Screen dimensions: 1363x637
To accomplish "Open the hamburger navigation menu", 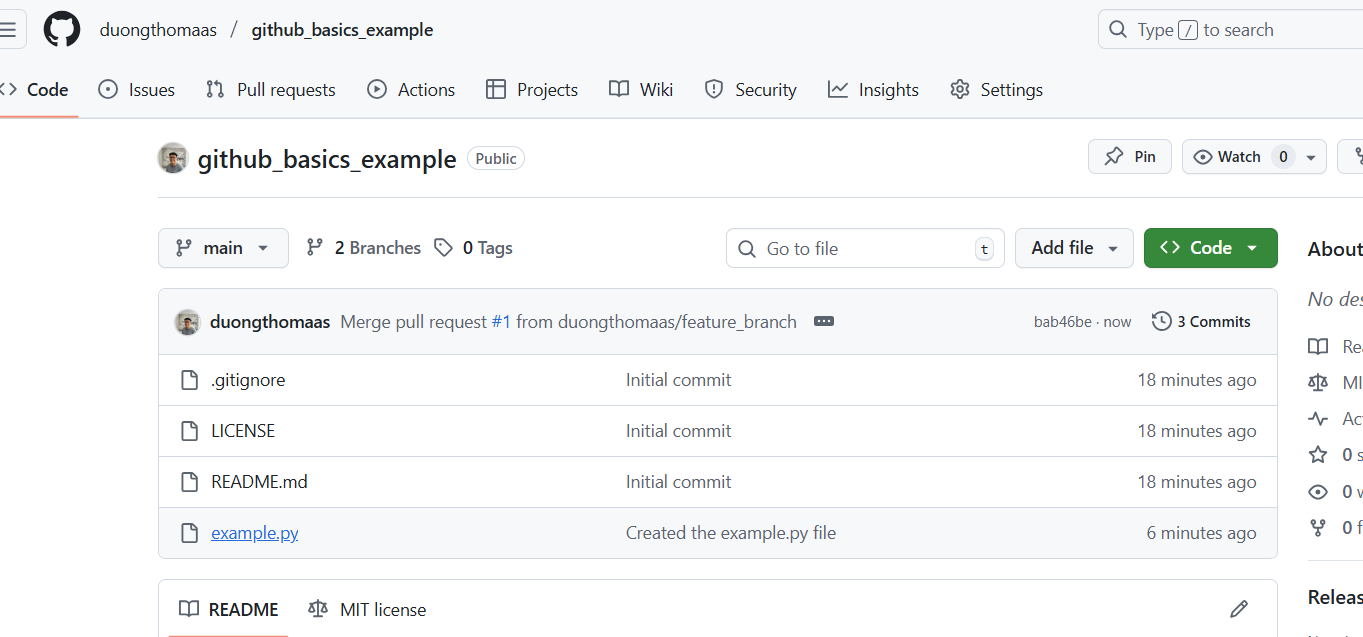I will pyautogui.click(x=8, y=30).
